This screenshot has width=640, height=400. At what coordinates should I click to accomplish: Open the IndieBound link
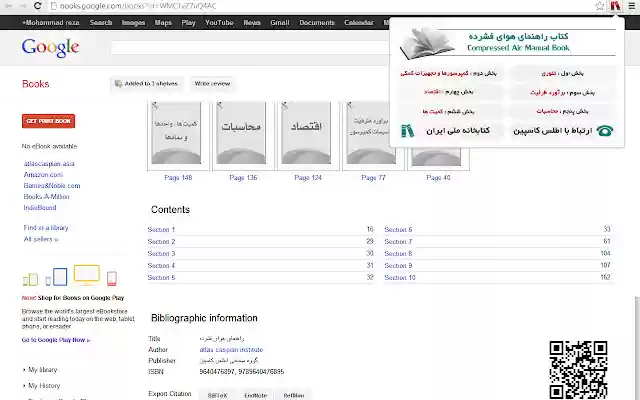click(x=40, y=208)
